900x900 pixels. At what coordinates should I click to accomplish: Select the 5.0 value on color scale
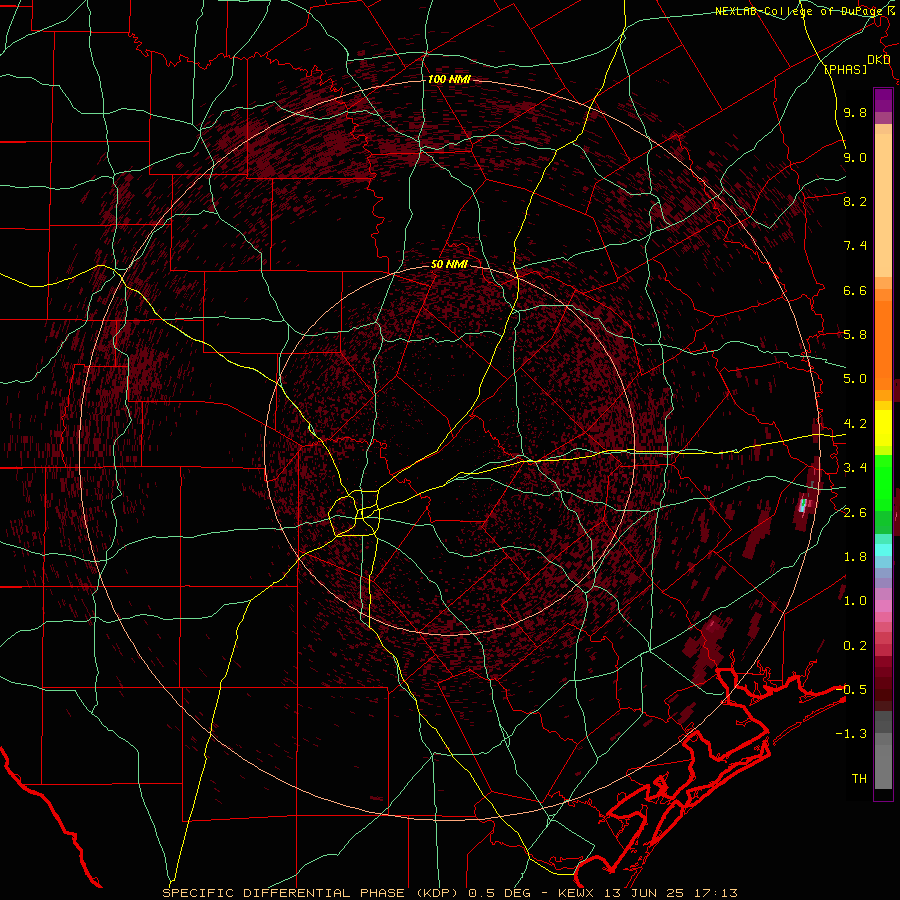pos(855,379)
